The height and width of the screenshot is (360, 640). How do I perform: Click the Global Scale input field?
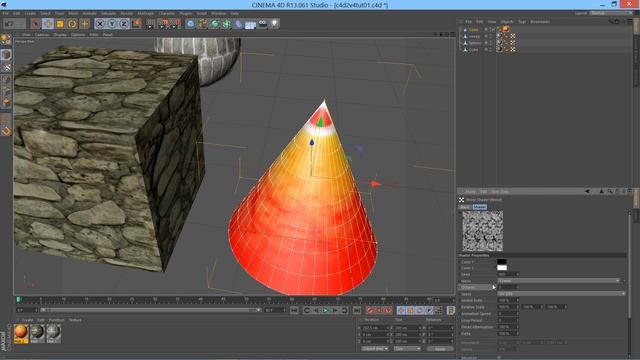pos(507,300)
